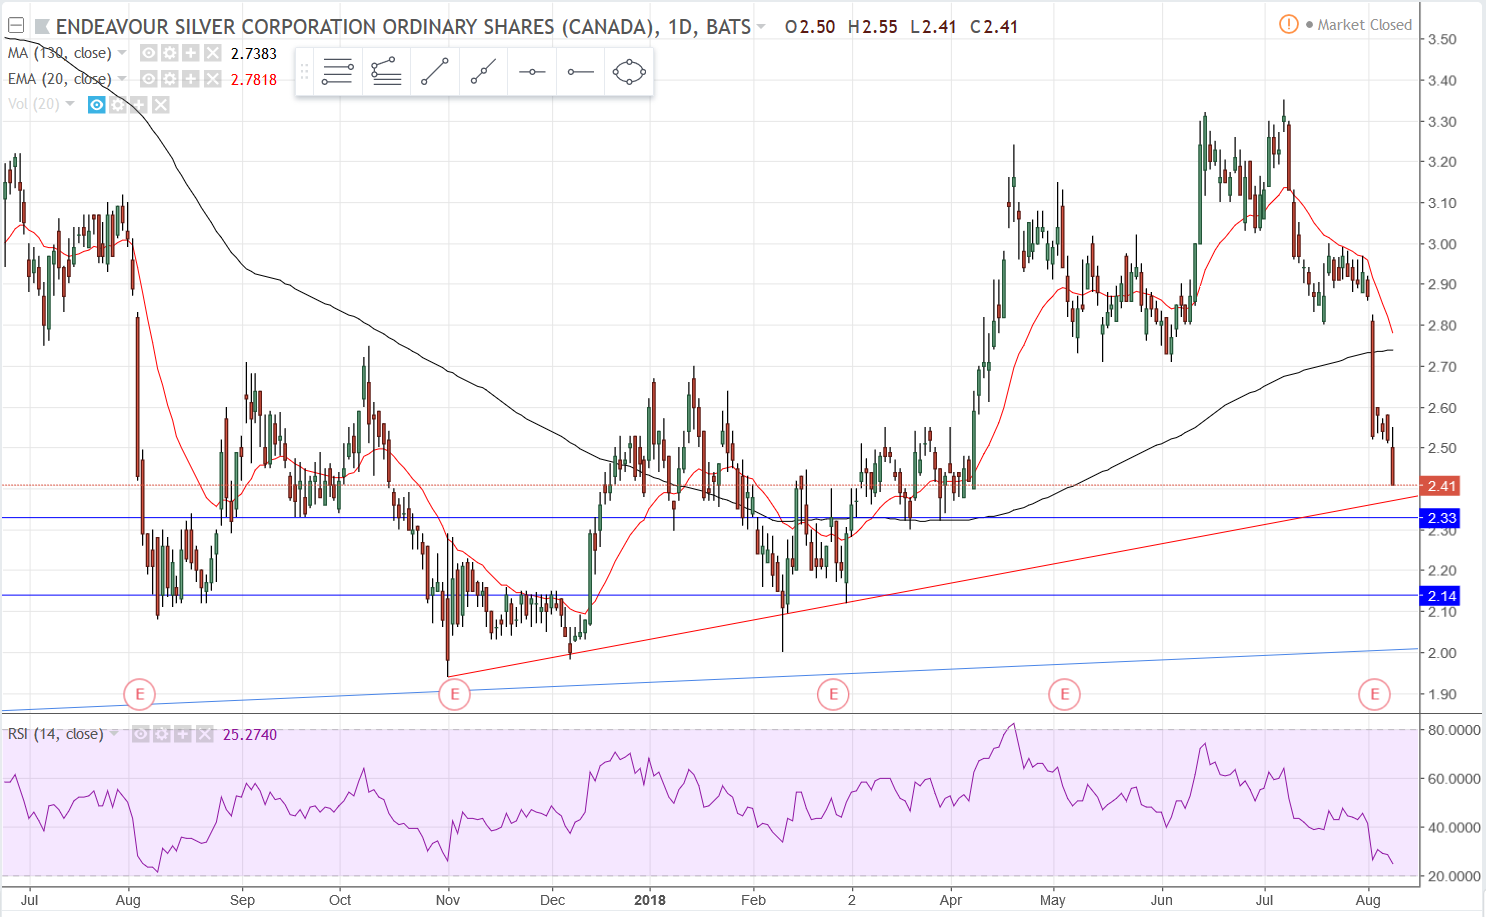Select the trend line tool

coord(435,72)
